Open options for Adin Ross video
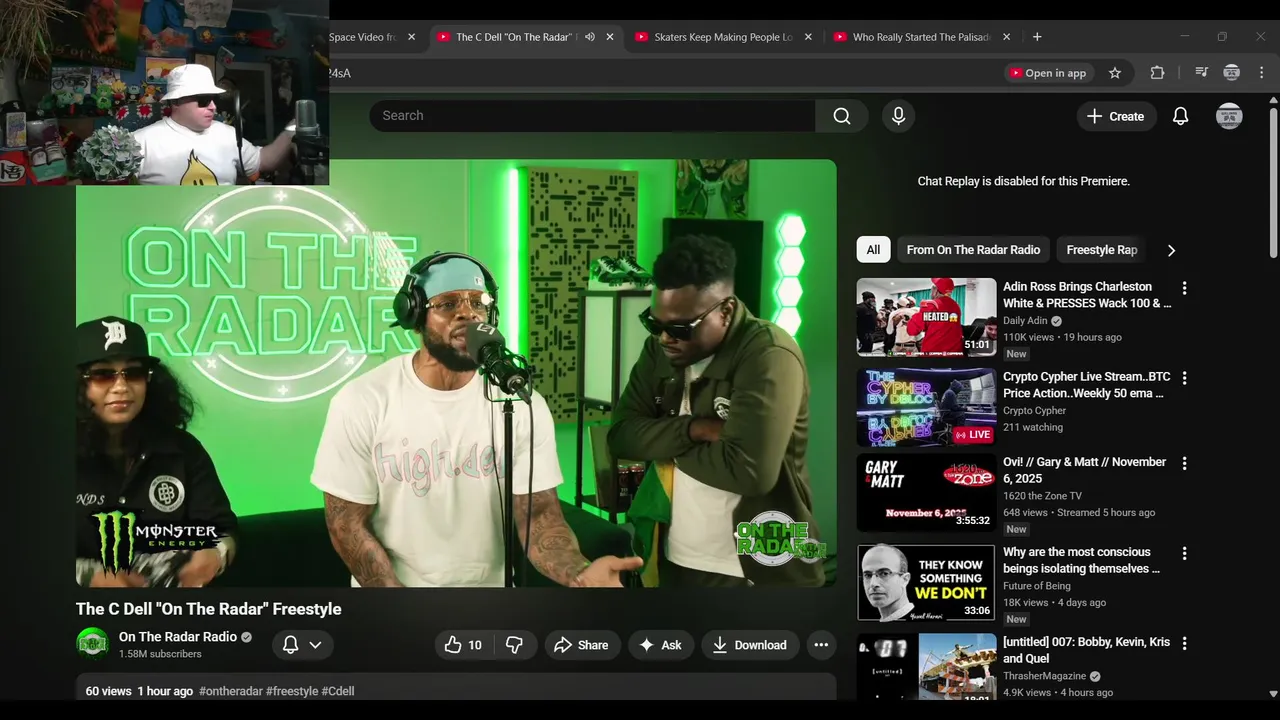The image size is (1280, 720). point(1184,288)
